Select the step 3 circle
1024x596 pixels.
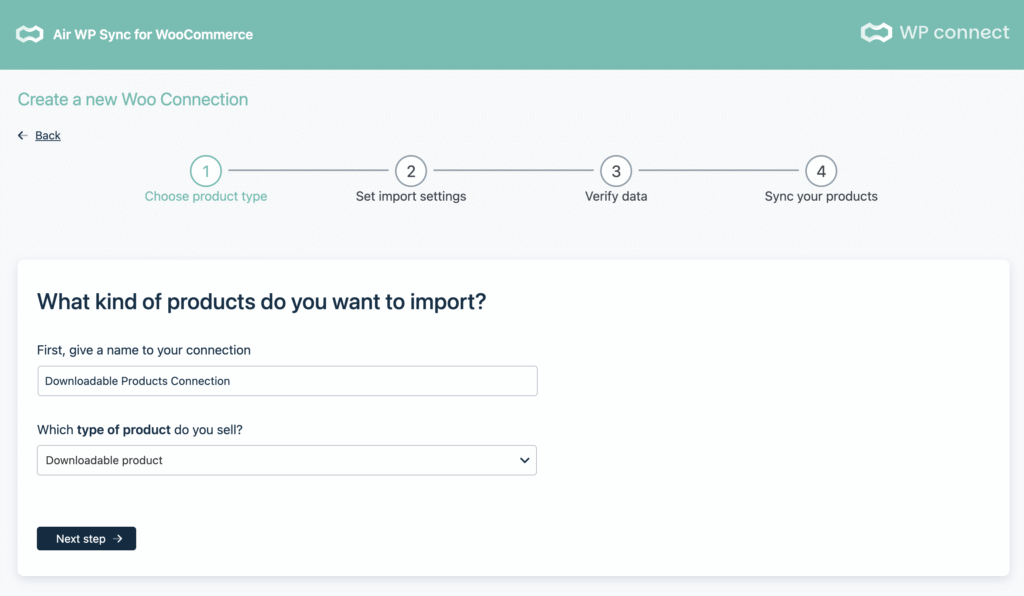click(616, 171)
